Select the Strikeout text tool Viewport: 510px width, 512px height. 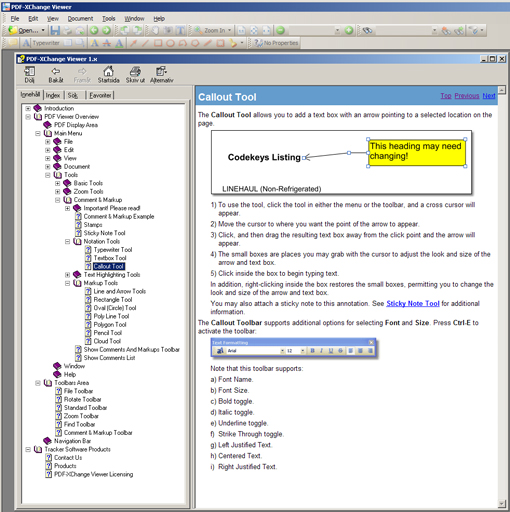(x=107, y=43)
